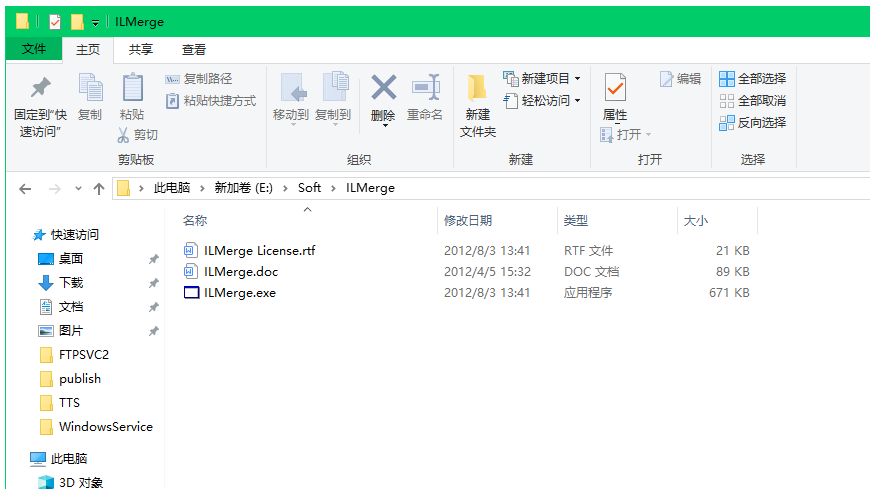Expand the chevron after 此电脑 in breadcrumb
This screenshot has height=489, width=870.
click(203, 189)
